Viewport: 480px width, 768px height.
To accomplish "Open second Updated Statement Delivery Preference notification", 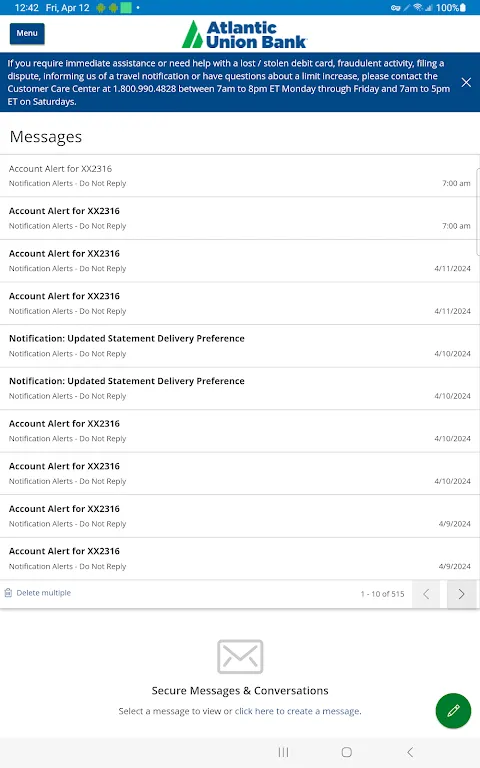I will 240,388.
